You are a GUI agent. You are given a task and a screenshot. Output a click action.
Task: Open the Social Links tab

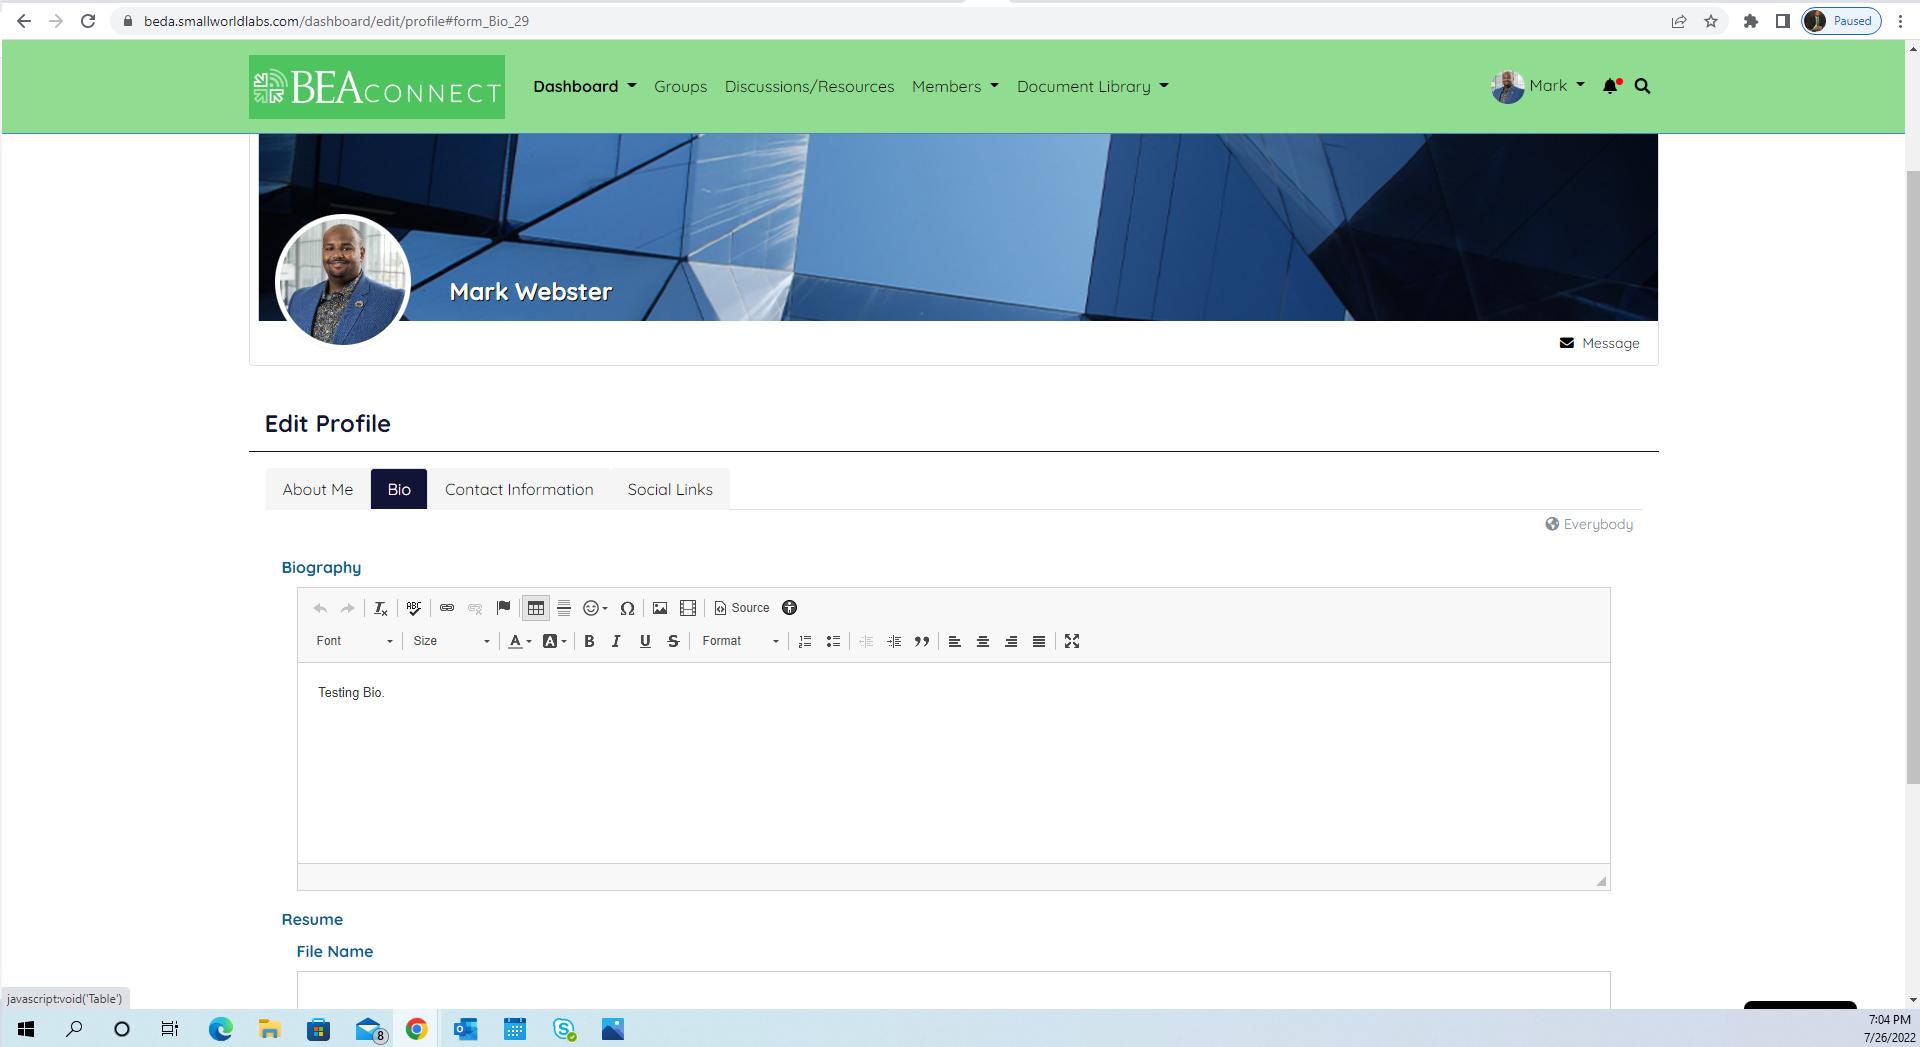(x=670, y=489)
